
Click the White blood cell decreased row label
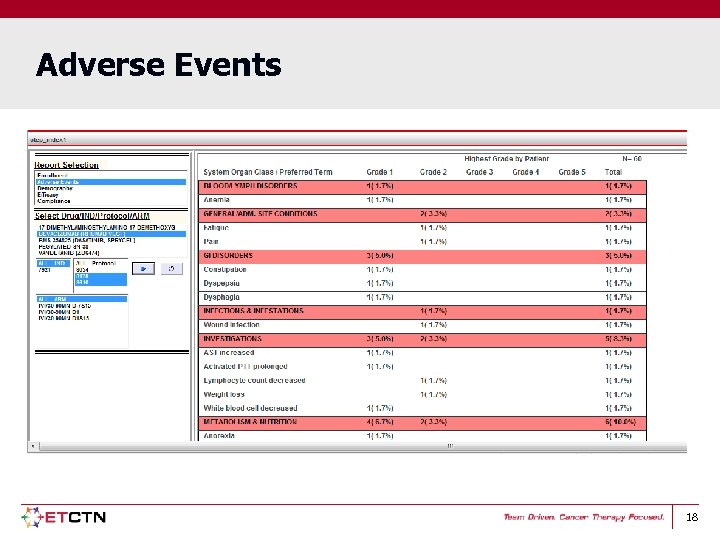(x=250, y=408)
